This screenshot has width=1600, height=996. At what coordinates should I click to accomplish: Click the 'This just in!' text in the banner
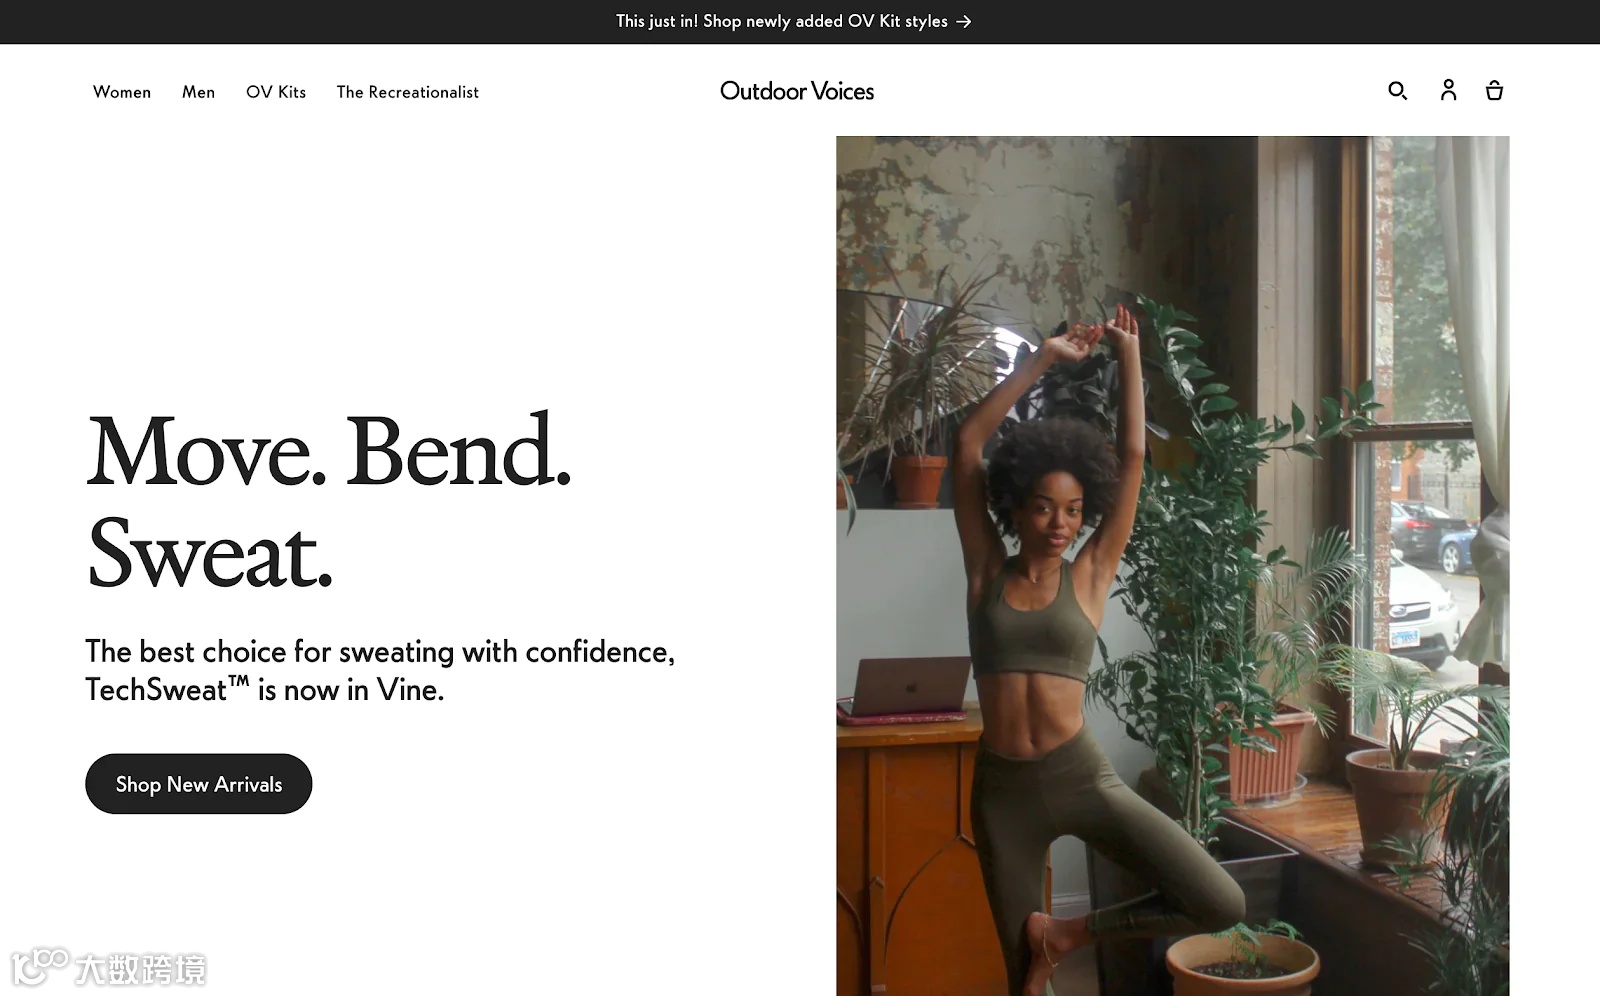(x=657, y=21)
